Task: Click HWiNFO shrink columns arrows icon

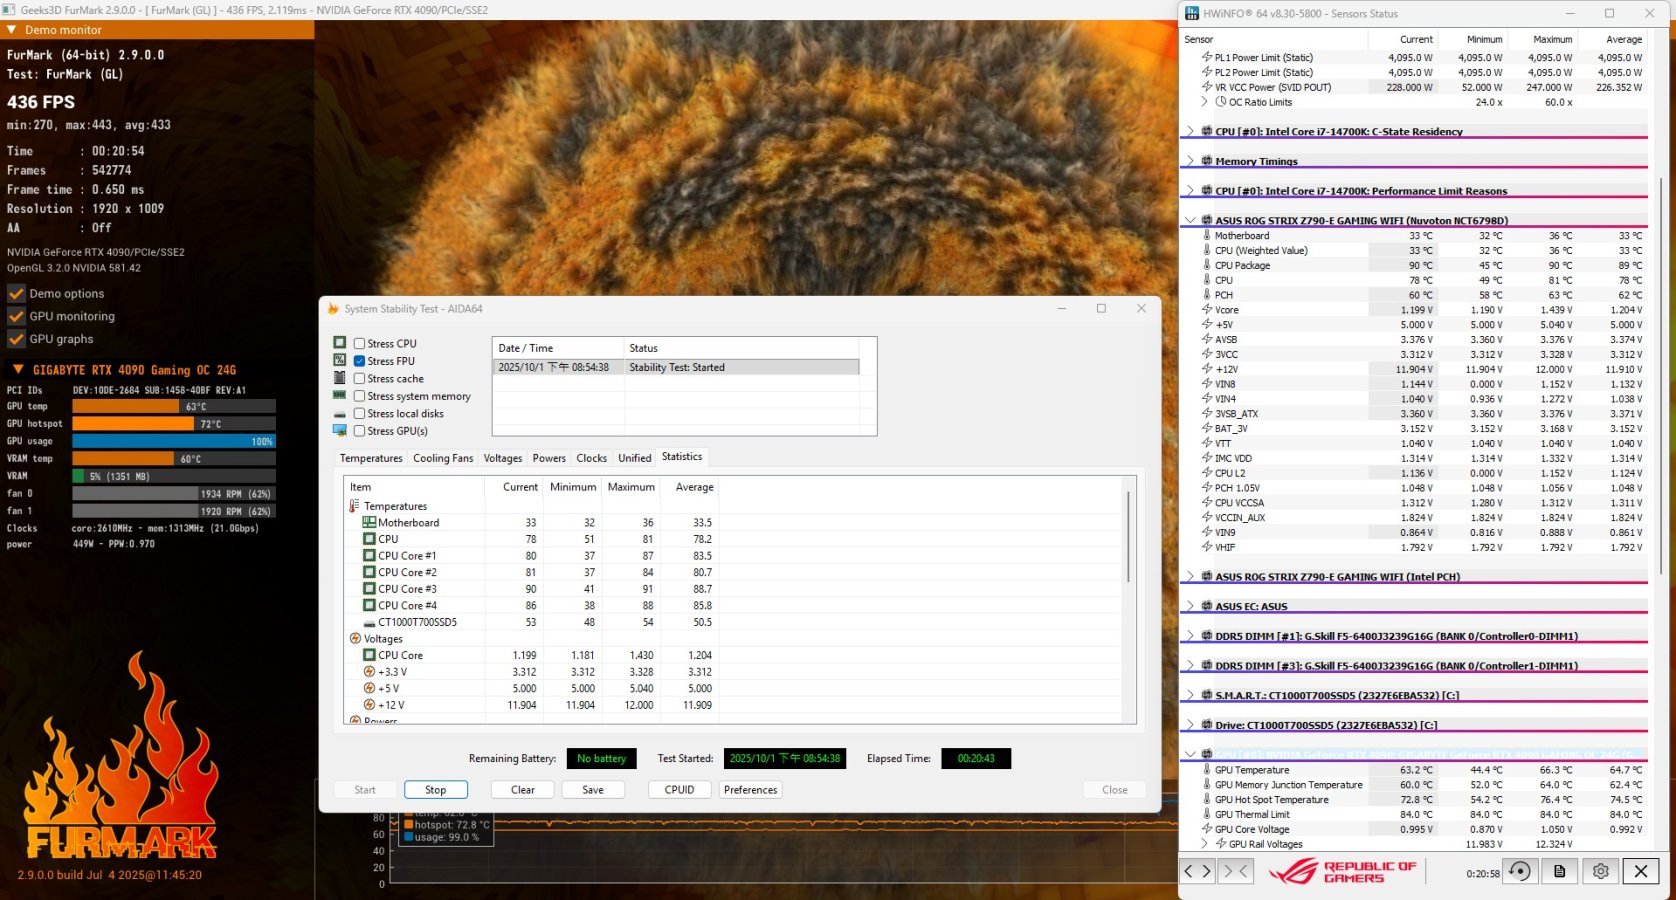Action: [x=1235, y=871]
